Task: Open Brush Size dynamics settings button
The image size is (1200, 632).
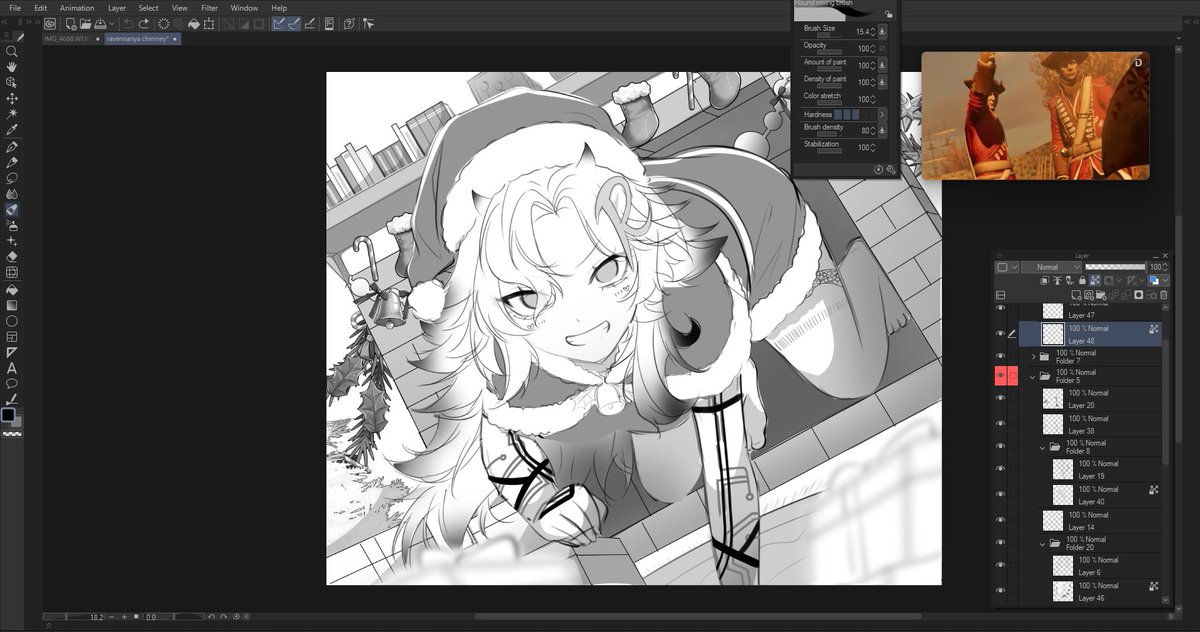Action: [882, 31]
